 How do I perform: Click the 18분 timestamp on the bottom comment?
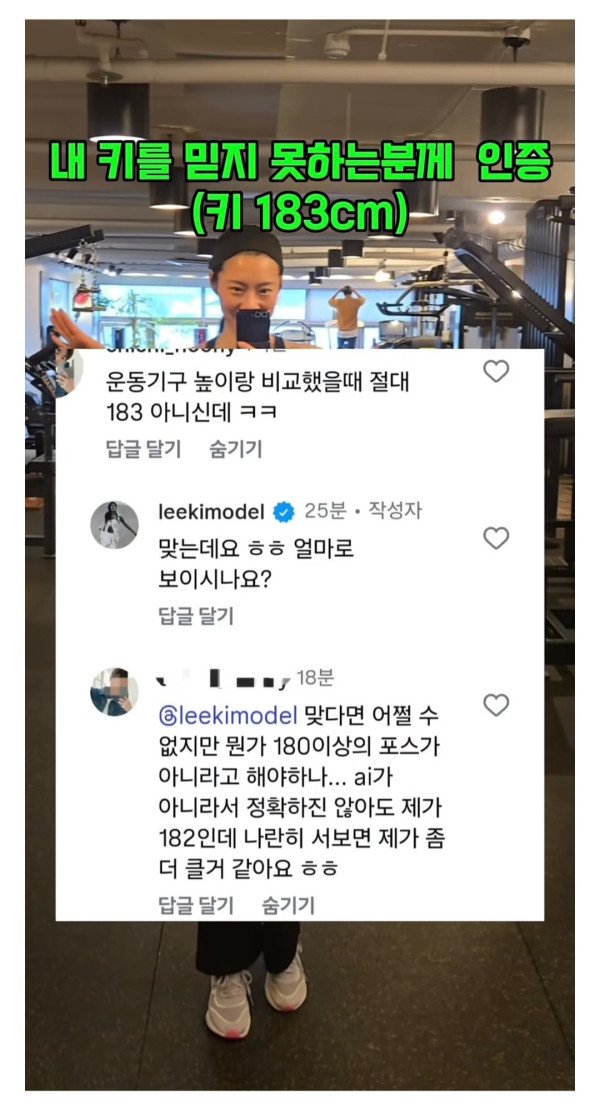[x=315, y=678]
